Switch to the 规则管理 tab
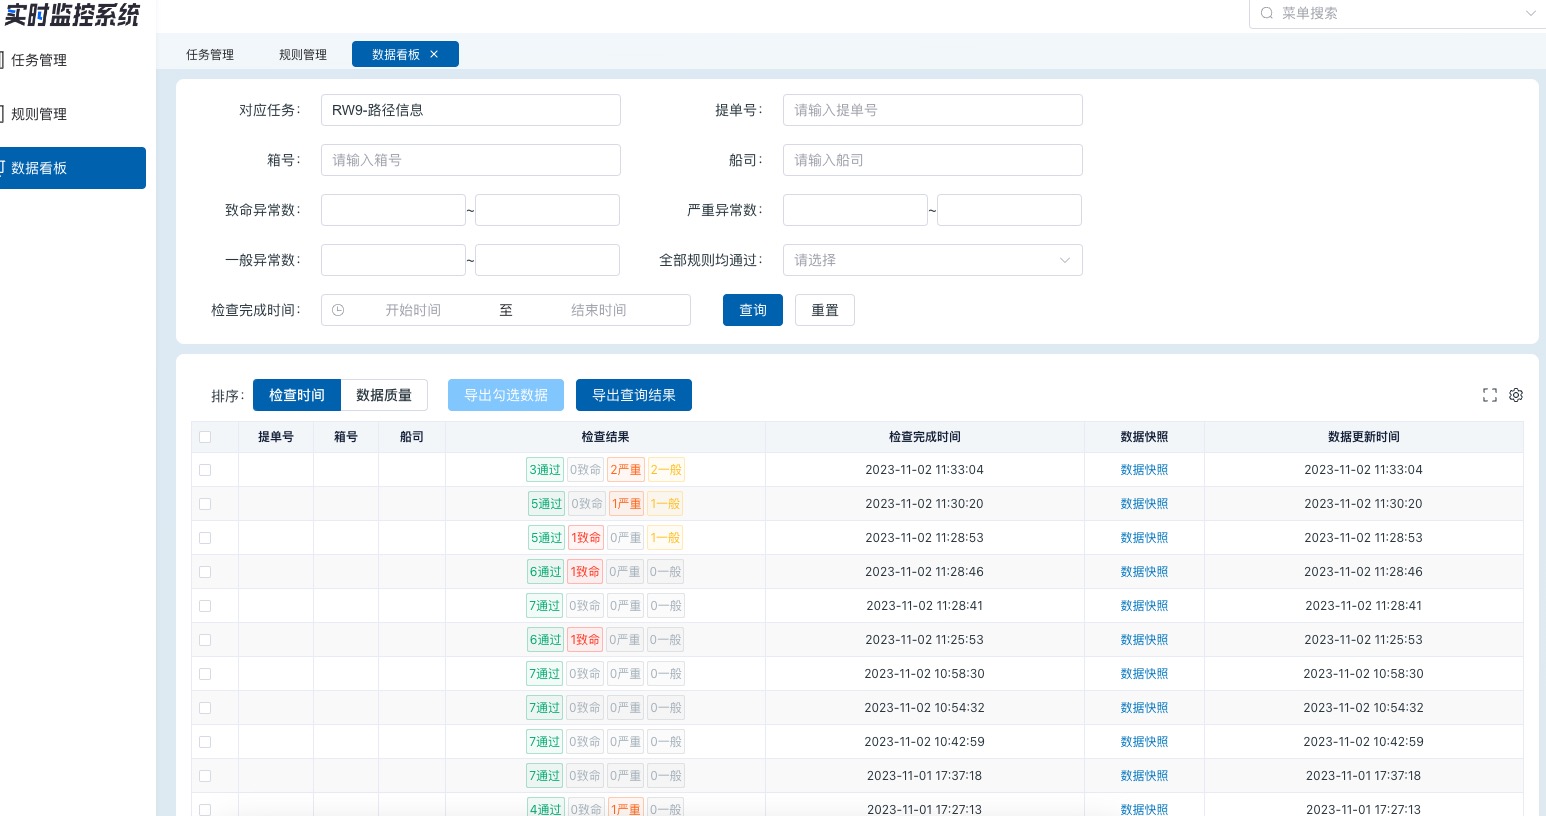Viewport: 1546px width, 816px height. 303,54
